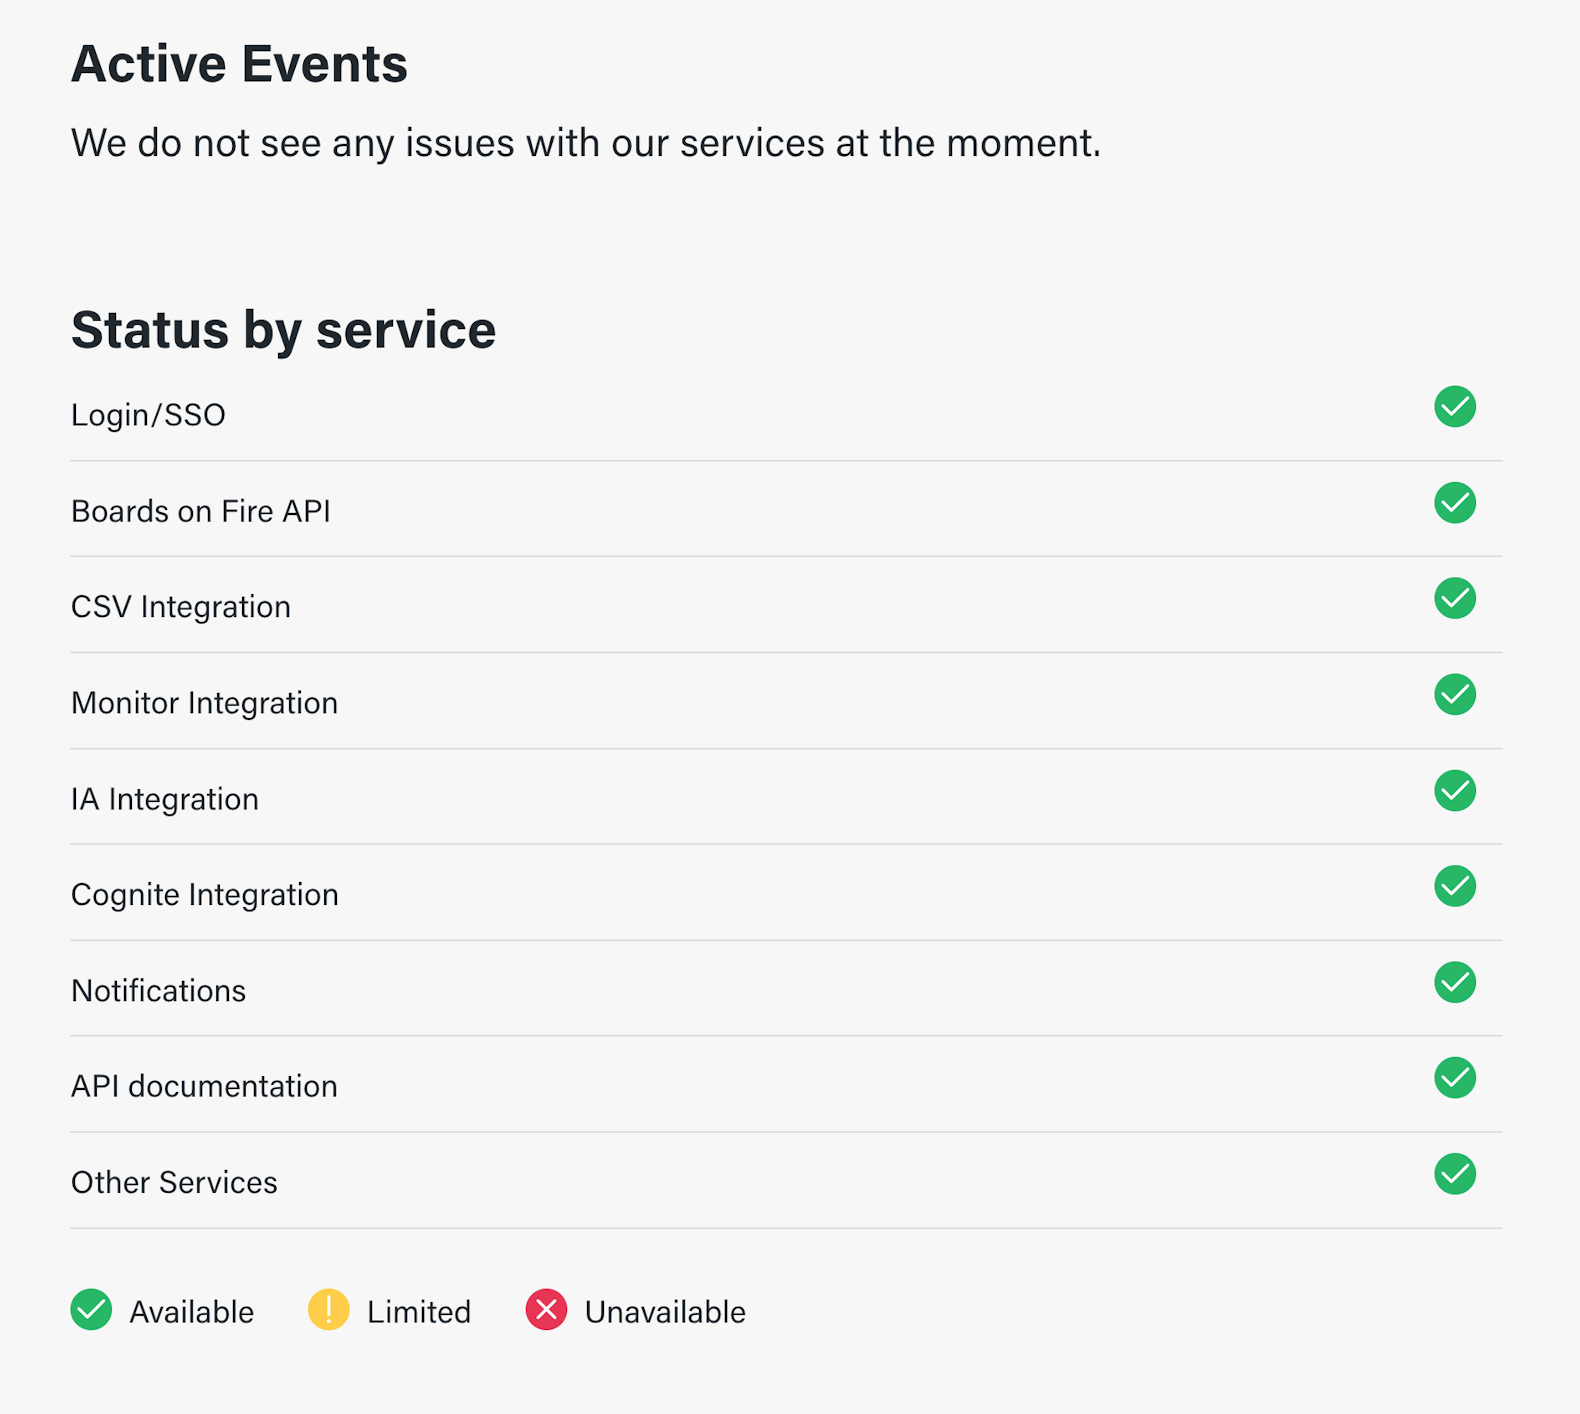Click the API documentation service name
Image resolution: width=1580 pixels, height=1414 pixels.
coord(204,1087)
